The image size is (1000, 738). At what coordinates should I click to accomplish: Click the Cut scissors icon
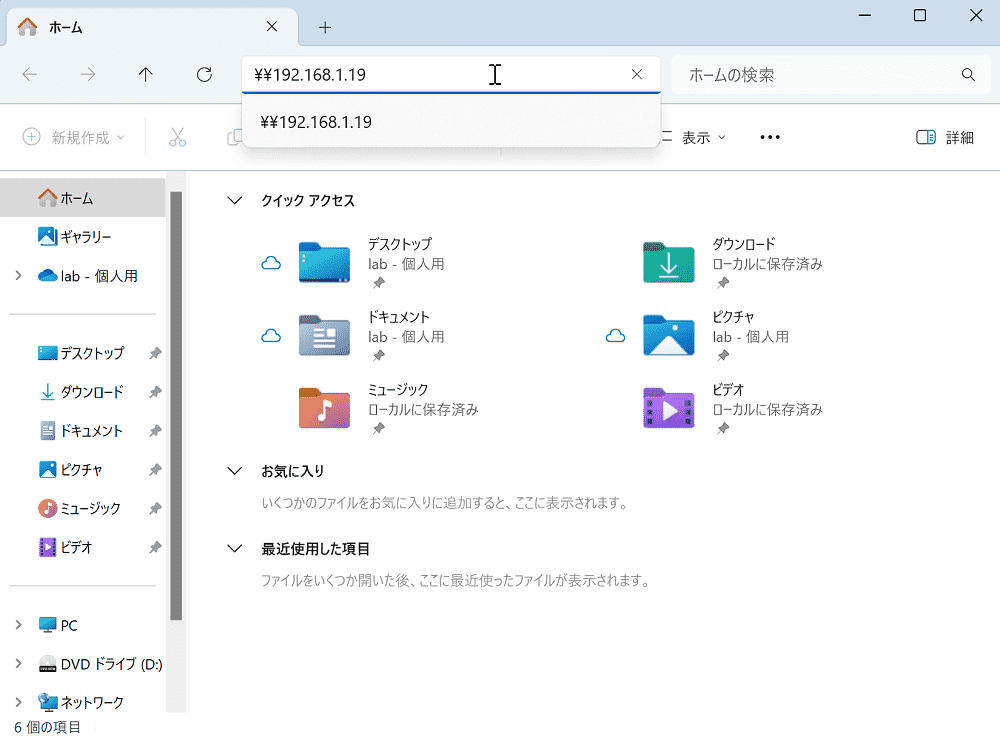(x=177, y=137)
